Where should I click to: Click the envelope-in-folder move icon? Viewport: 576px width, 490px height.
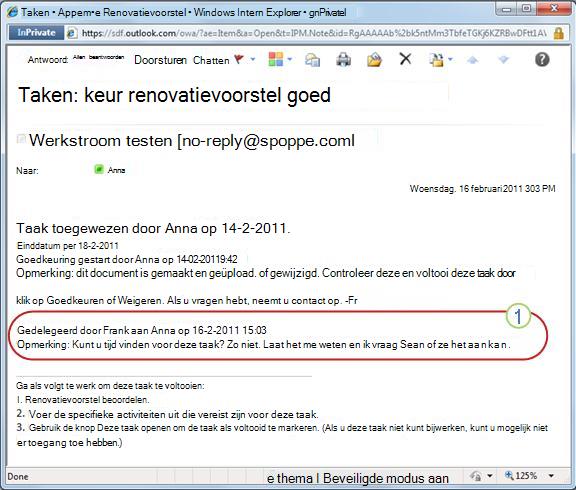point(374,60)
